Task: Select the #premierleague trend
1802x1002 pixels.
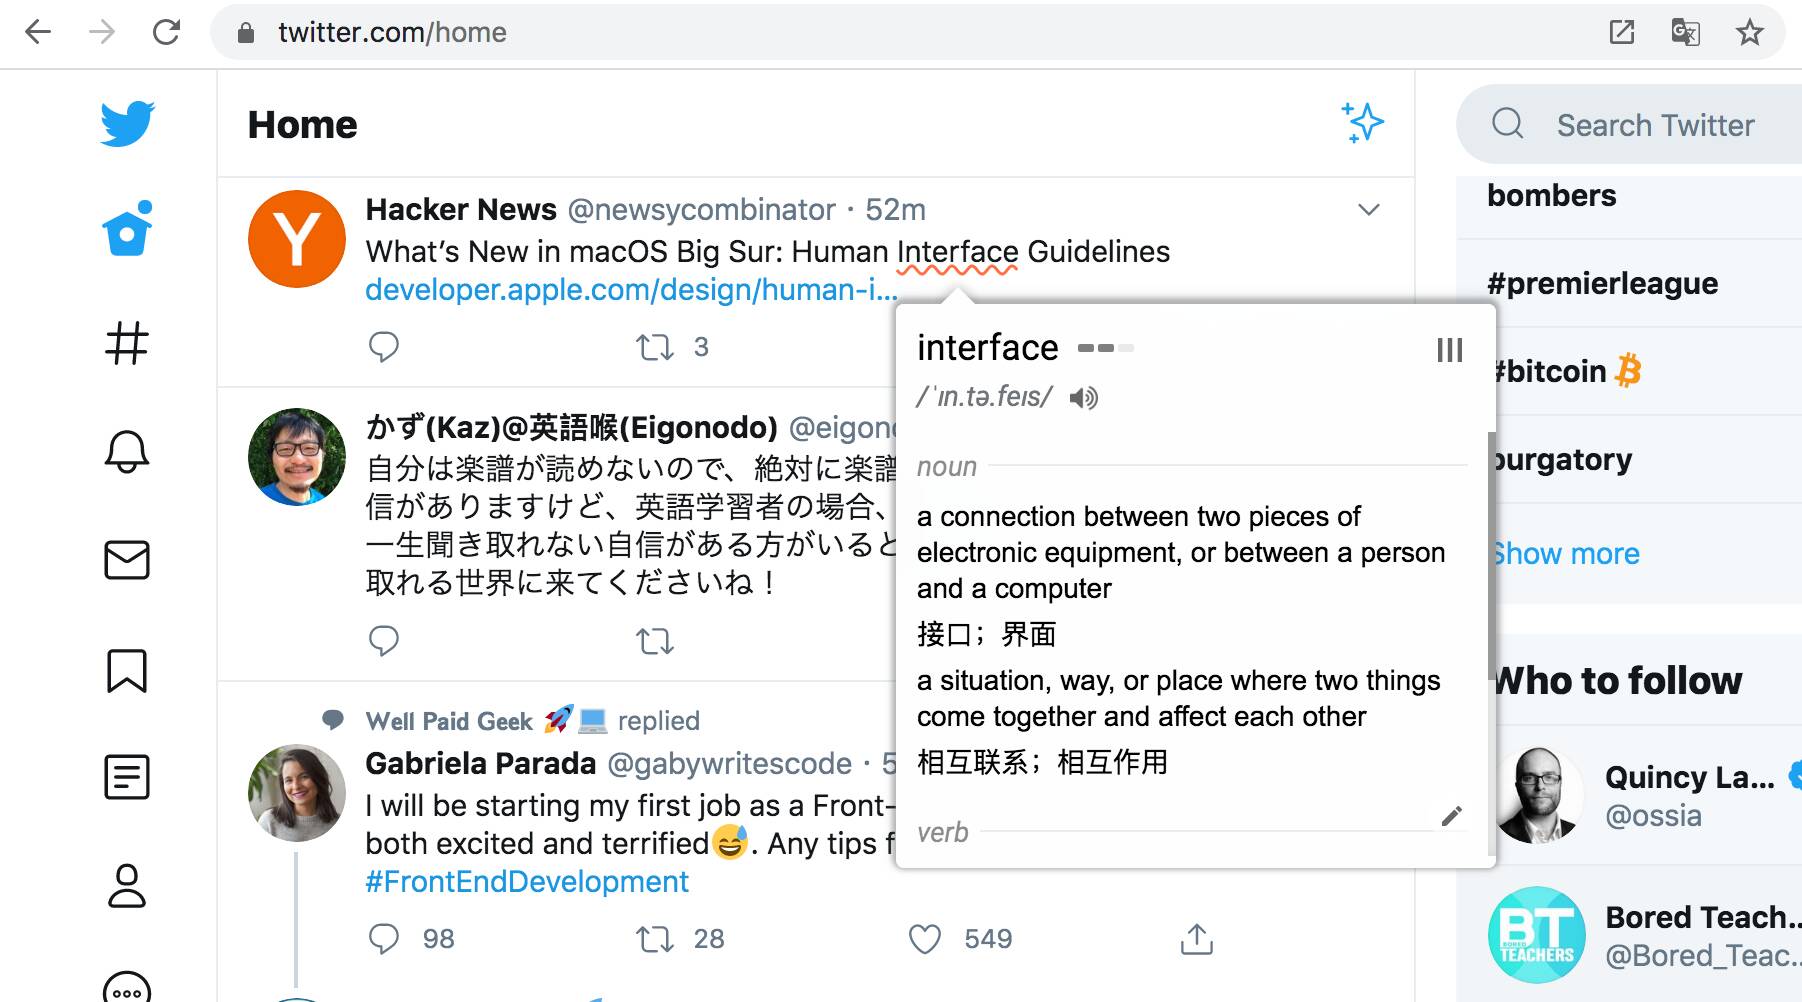Action: point(1602,284)
